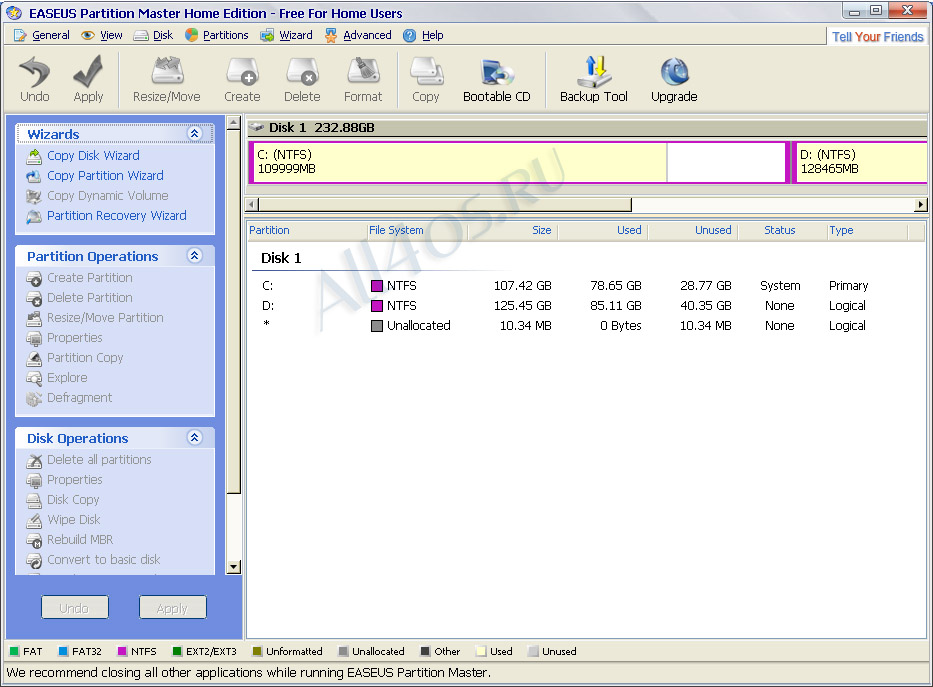Screen dimensions: 933x687
Task: Click the Tell Your Friends link
Action: [x=878, y=37]
